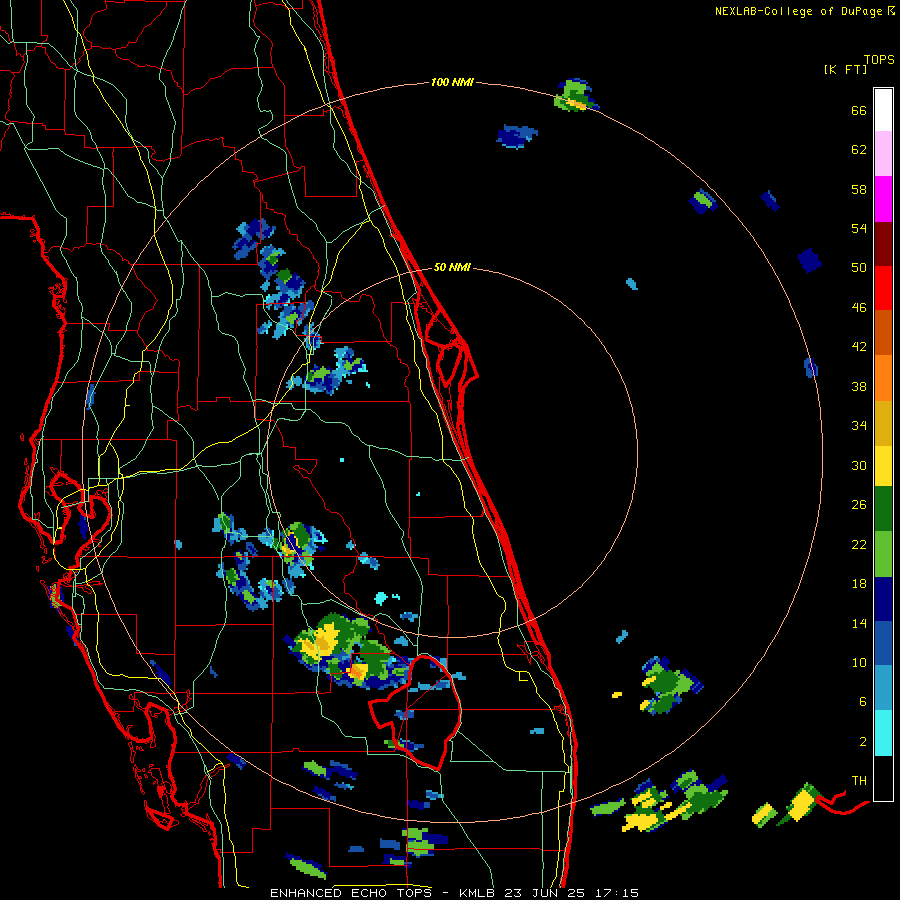The height and width of the screenshot is (900, 900).
Task: Click the legend value 22
Action: click(859, 544)
